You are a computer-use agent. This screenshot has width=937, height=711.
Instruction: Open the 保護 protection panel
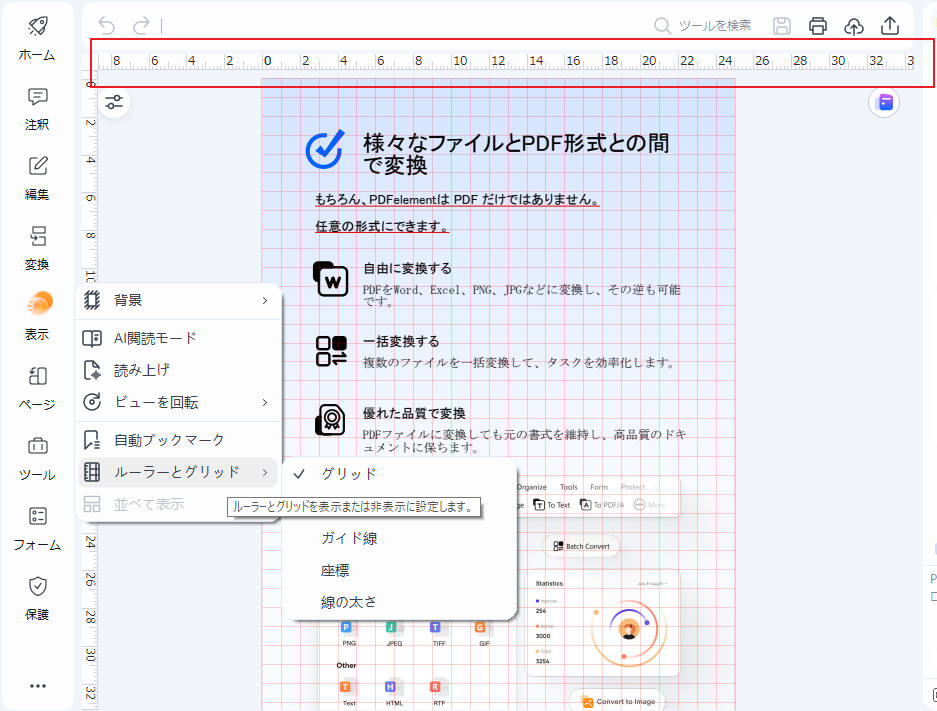(x=36, y=600)
